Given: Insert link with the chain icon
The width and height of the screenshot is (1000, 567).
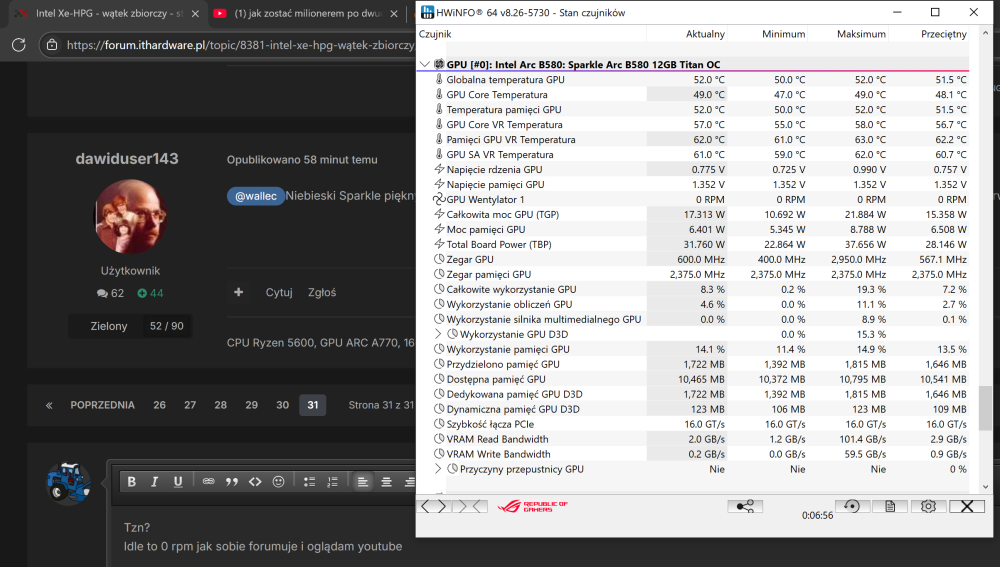Looking at the screenshot, I should coord(209,482).
